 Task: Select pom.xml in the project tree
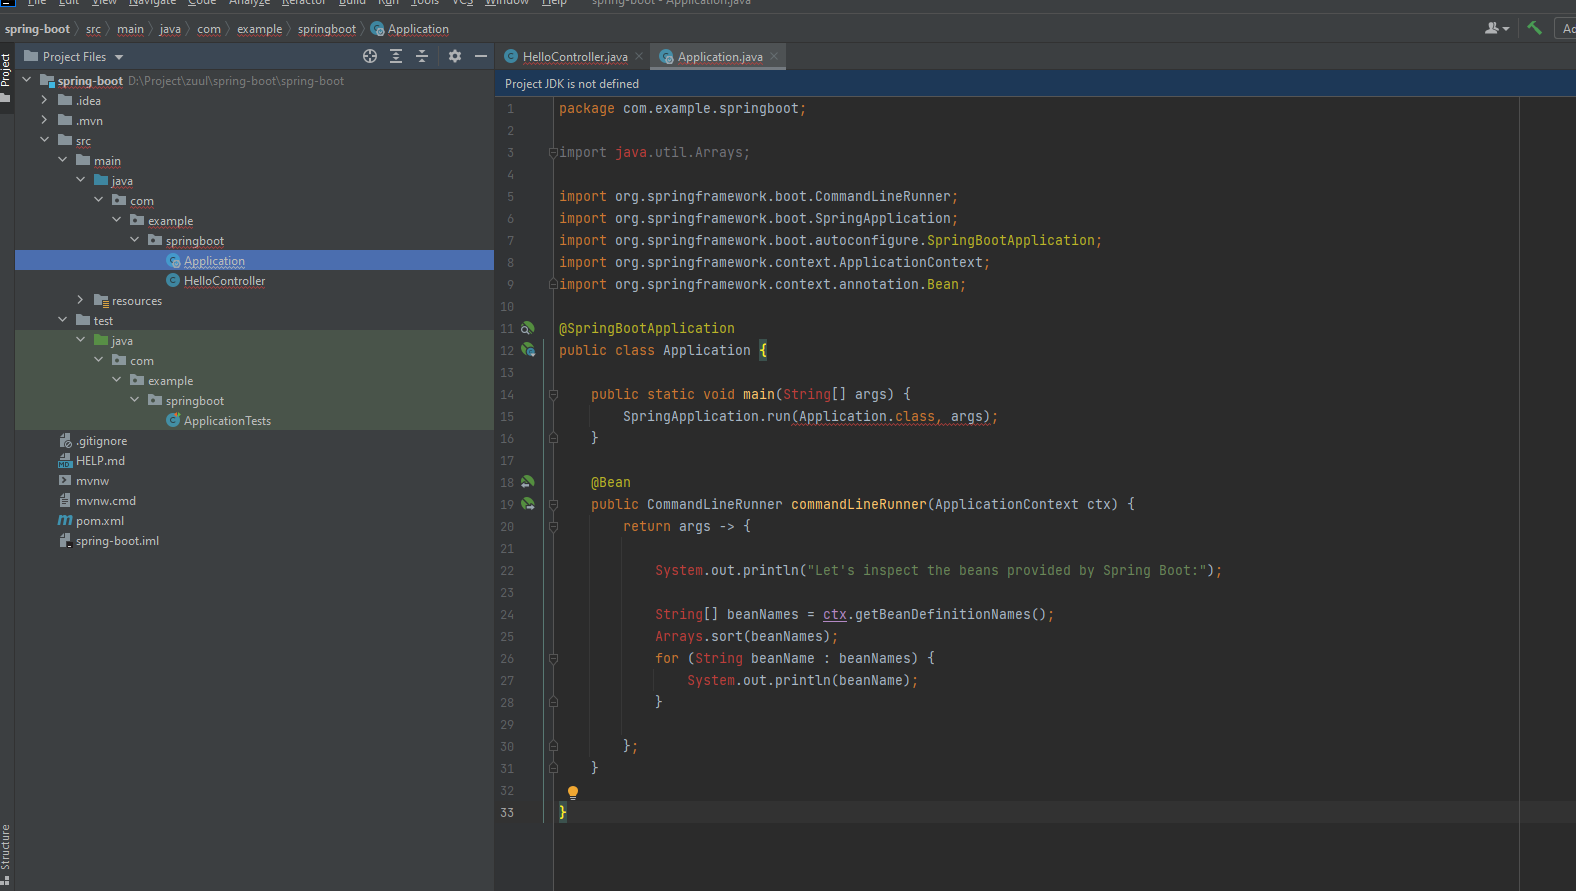coord(99,521)
